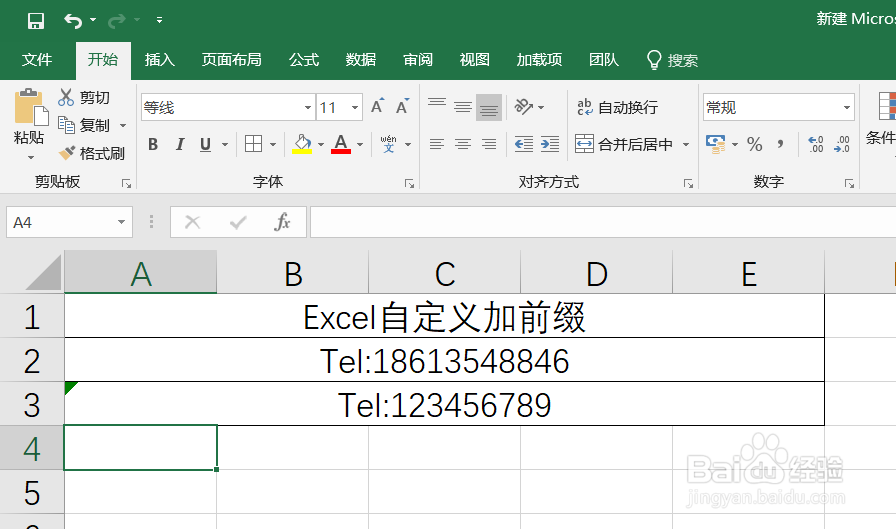Open fill color dropdown arrow
Viewport: 896px width, 529px height.
(x=321, y=145)
